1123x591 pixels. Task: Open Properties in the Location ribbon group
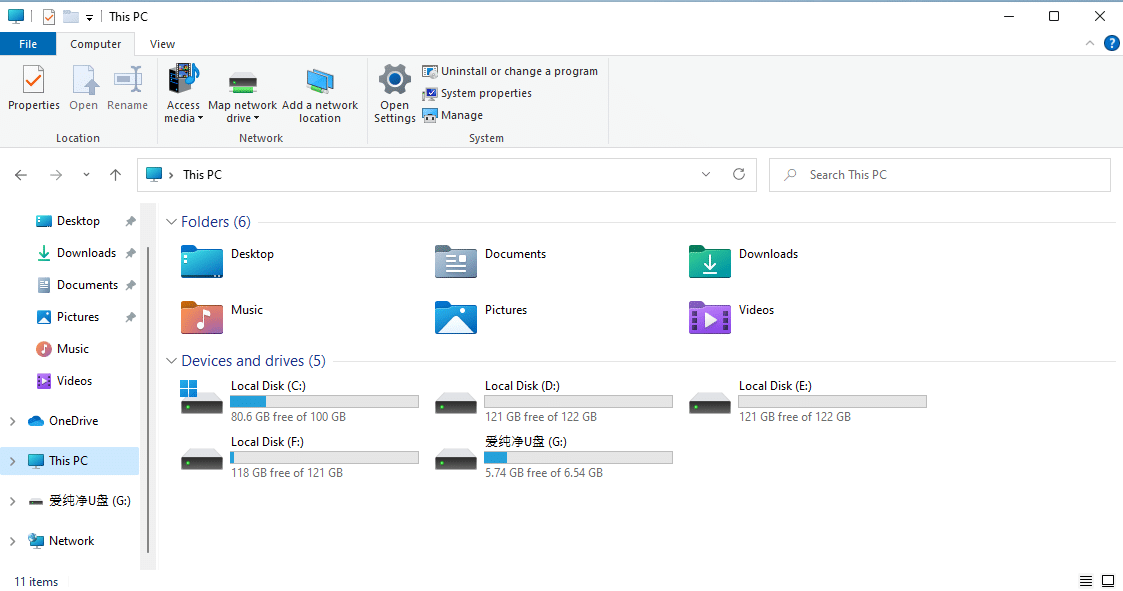pos(34,87)
